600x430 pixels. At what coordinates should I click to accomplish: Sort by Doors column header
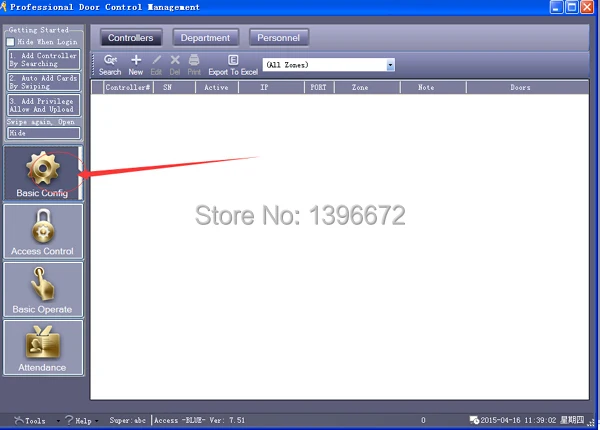tap(527, 87)
